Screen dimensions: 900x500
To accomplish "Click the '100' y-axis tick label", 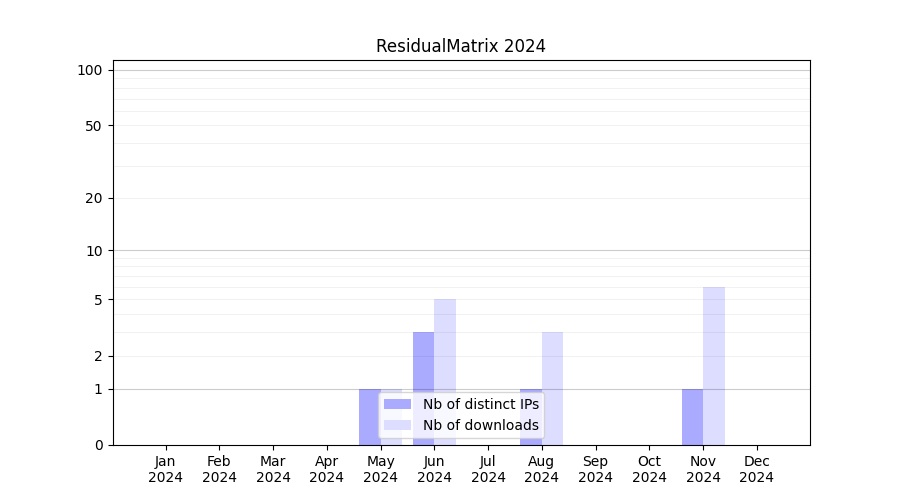I will [x=90, y=70].
